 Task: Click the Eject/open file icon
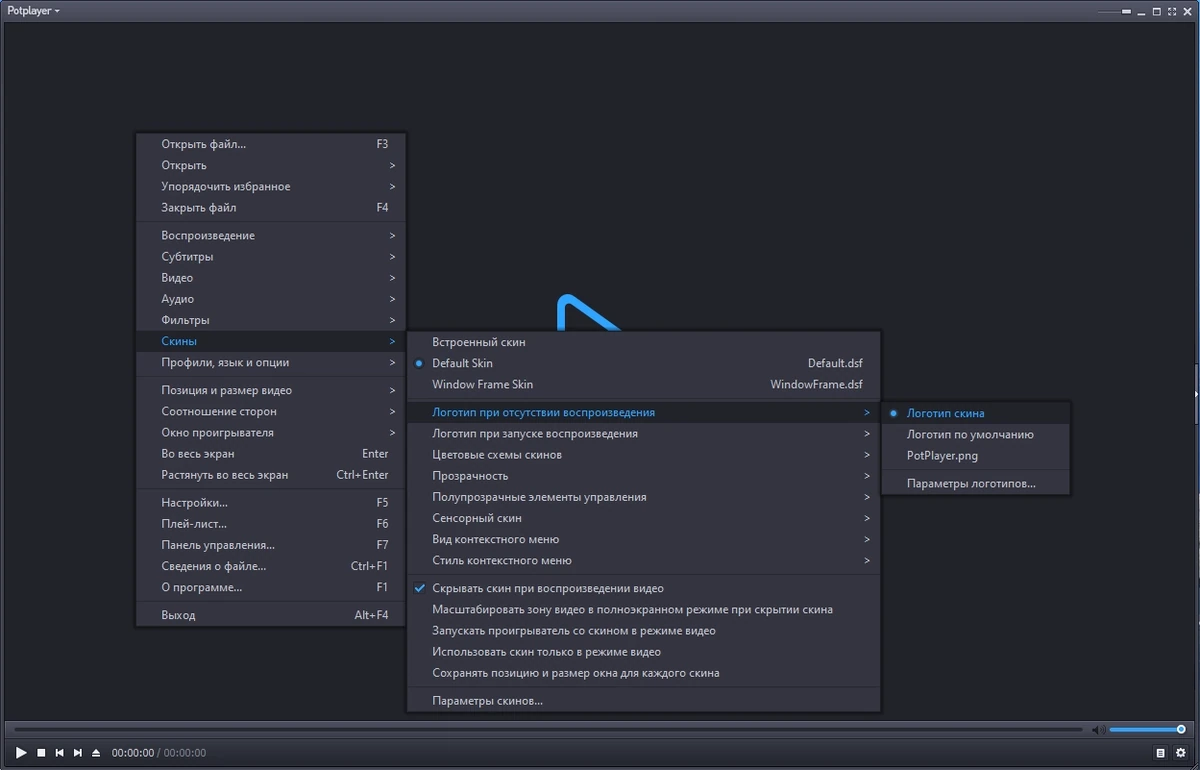coord(96,752)
